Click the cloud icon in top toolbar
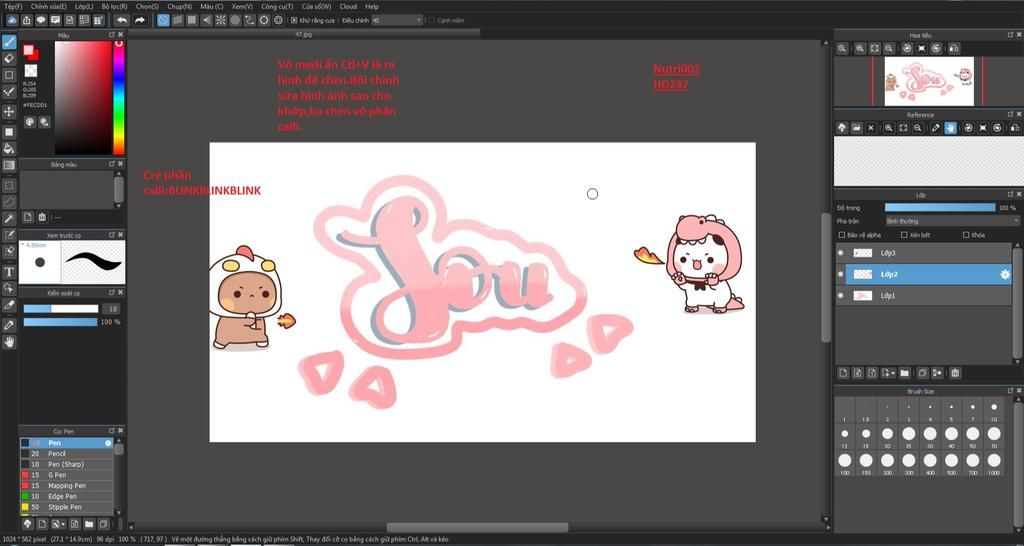This screenshot has width=1024, height=546. [12, 20]
